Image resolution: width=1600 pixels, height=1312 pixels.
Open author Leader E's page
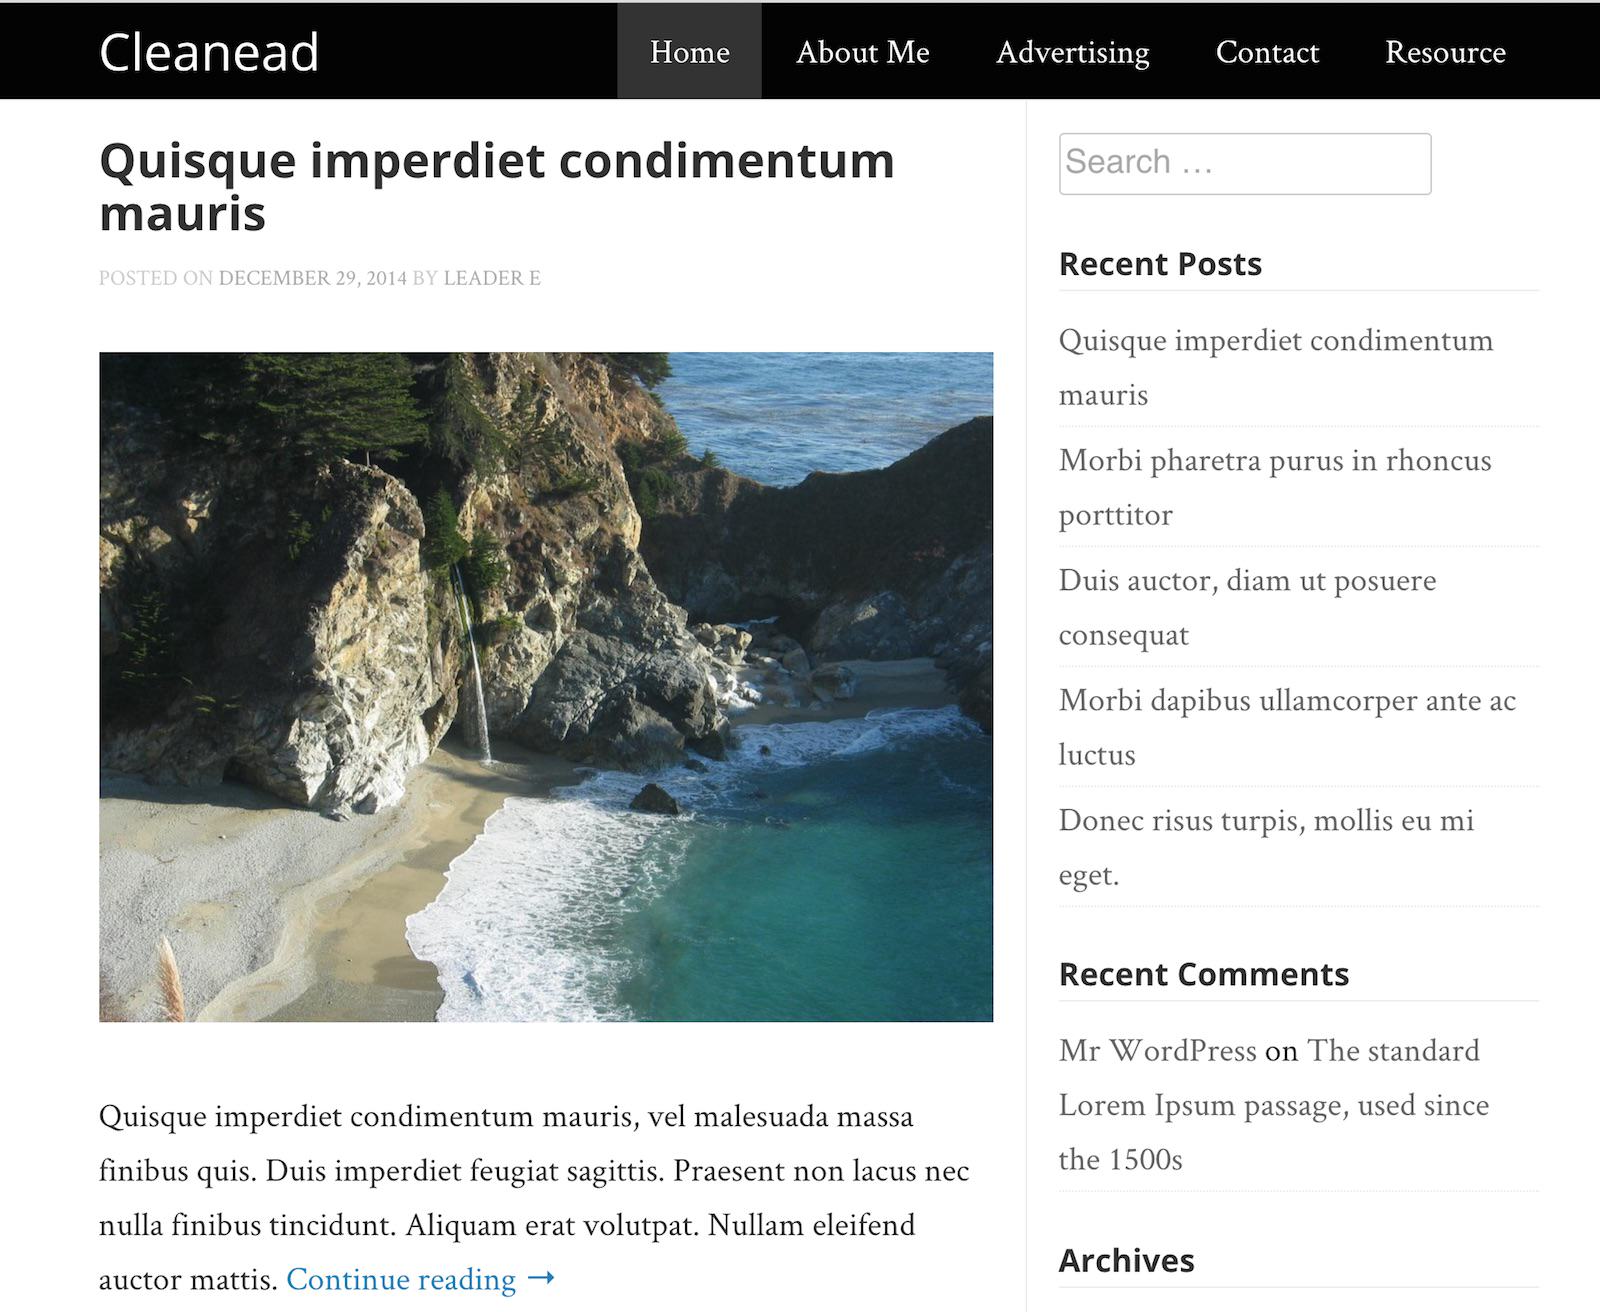click(x=491, y=278)
